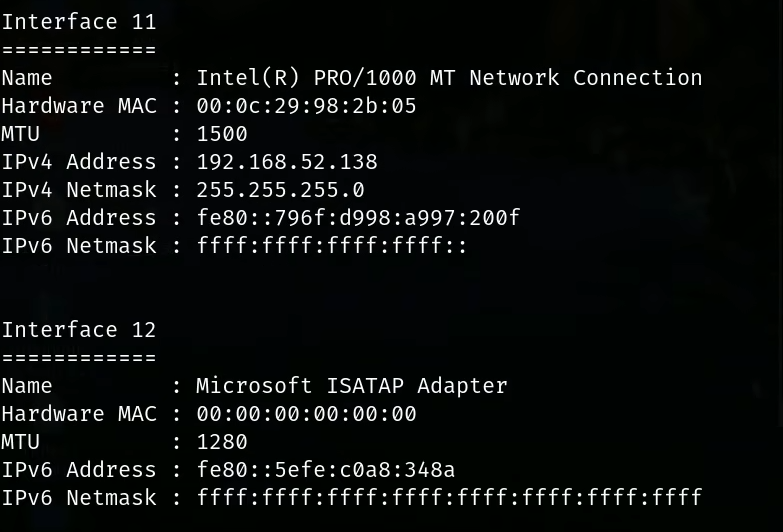Click the Microsoft ISATAP Adapter name

coord(352,386)
